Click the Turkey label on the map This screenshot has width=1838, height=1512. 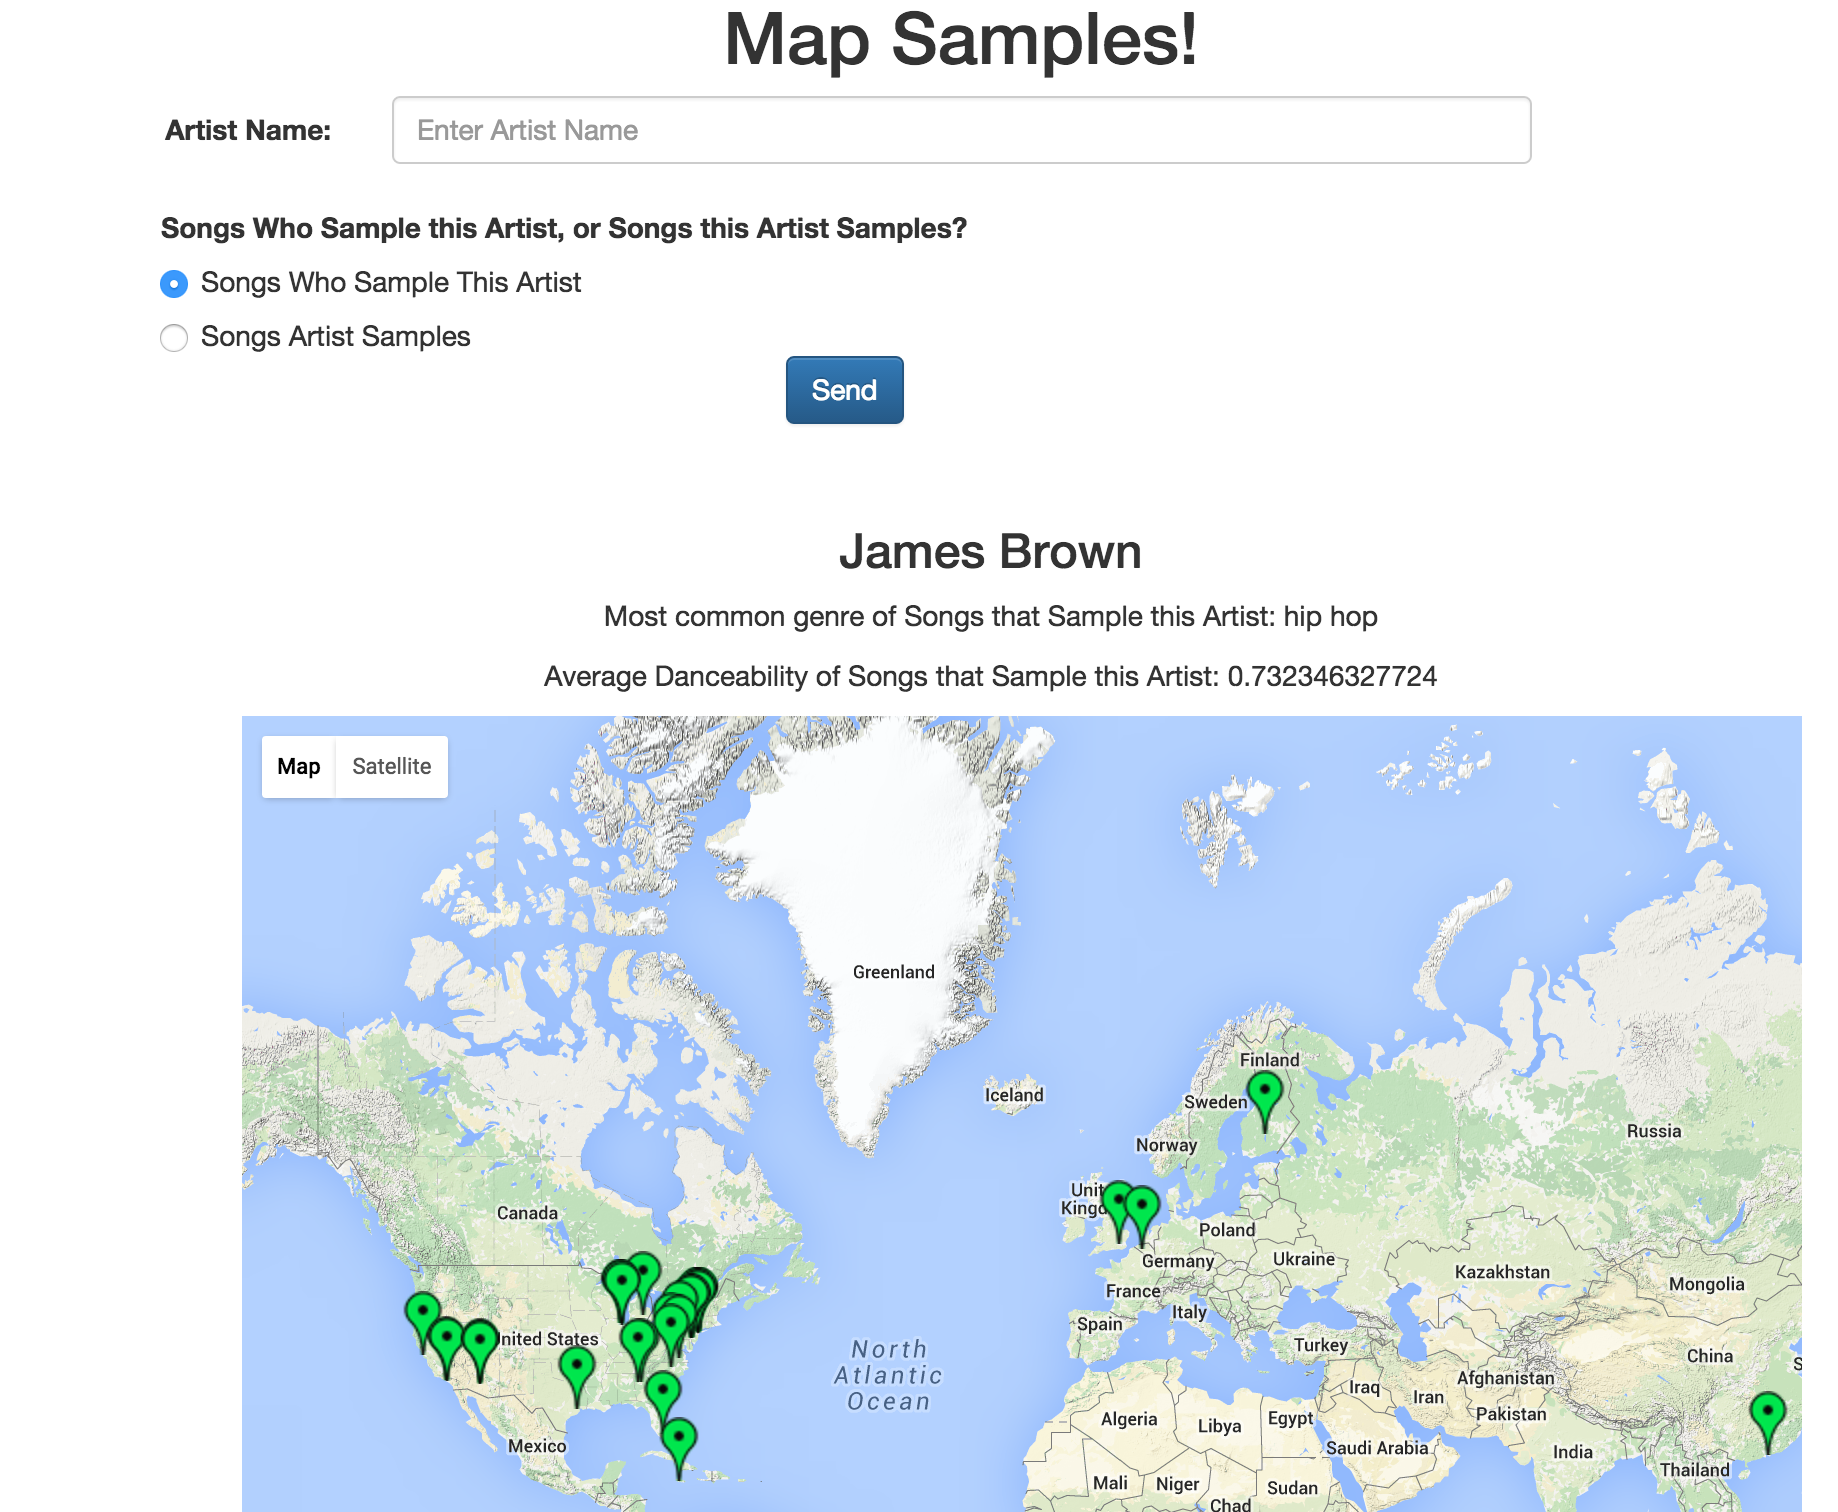(1321, 1345)
